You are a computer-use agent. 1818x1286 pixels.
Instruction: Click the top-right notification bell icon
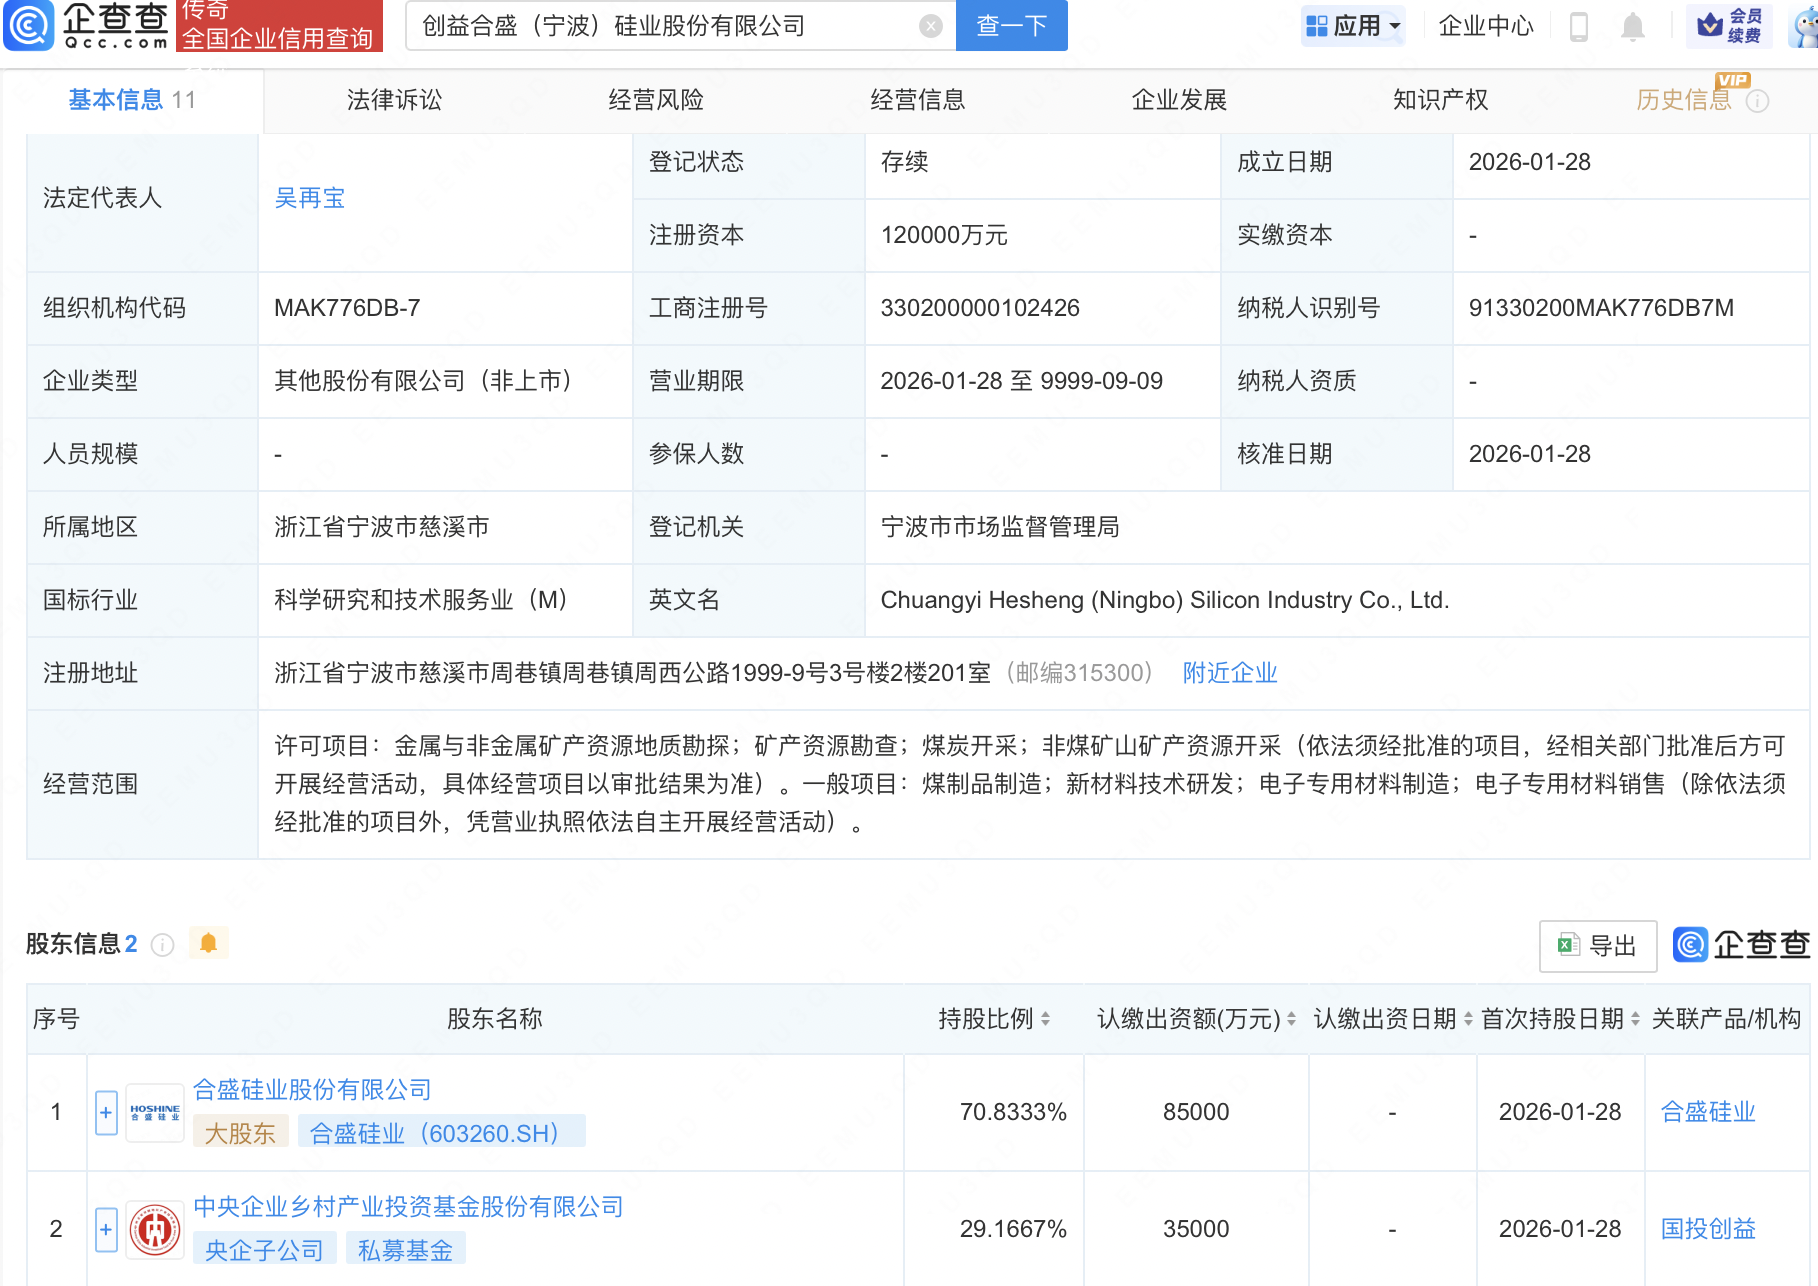pyautogui.click(x=1632, y=27)
